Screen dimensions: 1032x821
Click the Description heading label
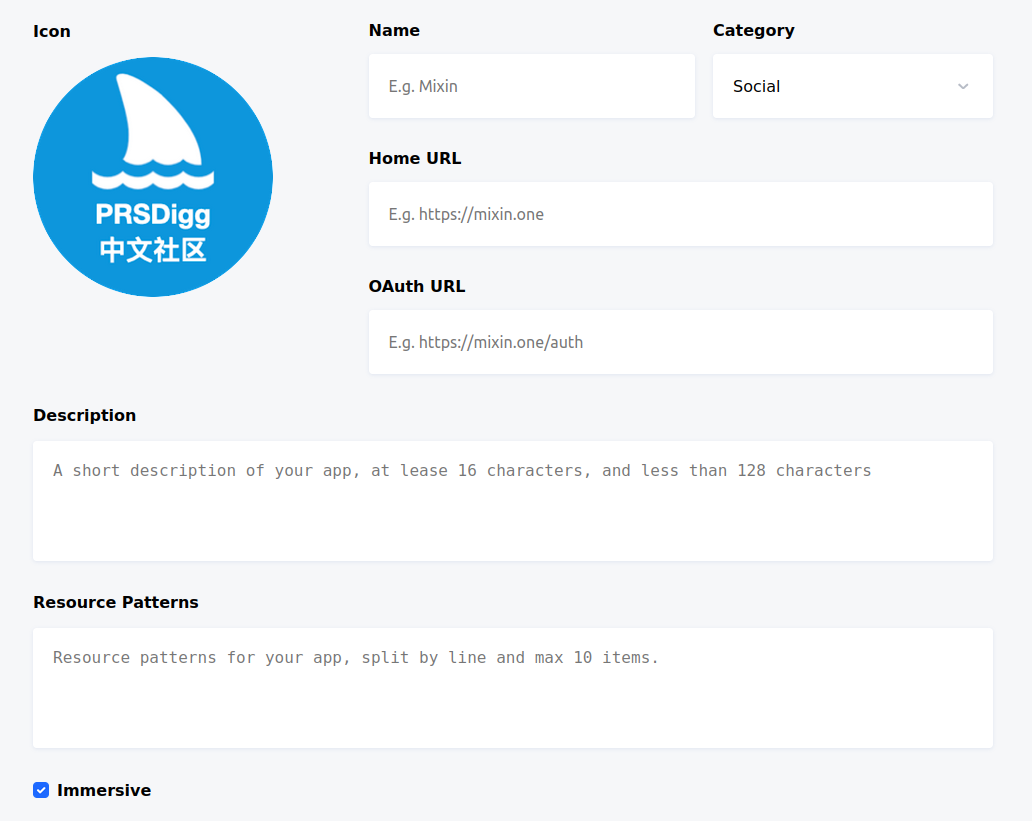click(x=85, y=415)
